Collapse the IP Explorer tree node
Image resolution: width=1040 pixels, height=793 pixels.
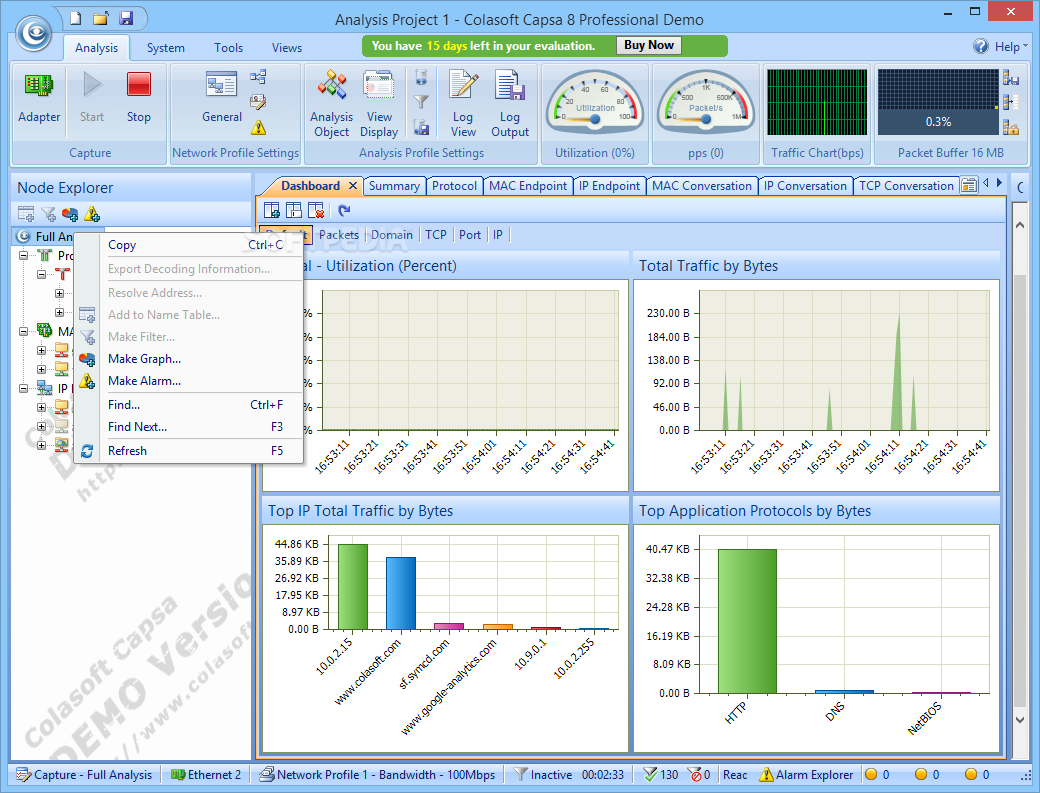click(23, 388)
